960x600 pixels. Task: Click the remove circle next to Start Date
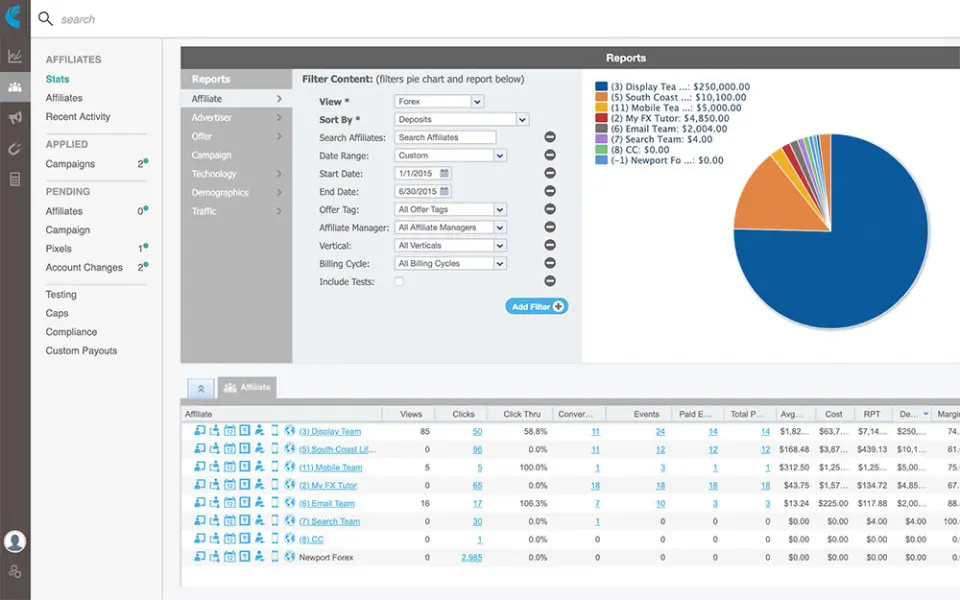click(x=549, y=173)
